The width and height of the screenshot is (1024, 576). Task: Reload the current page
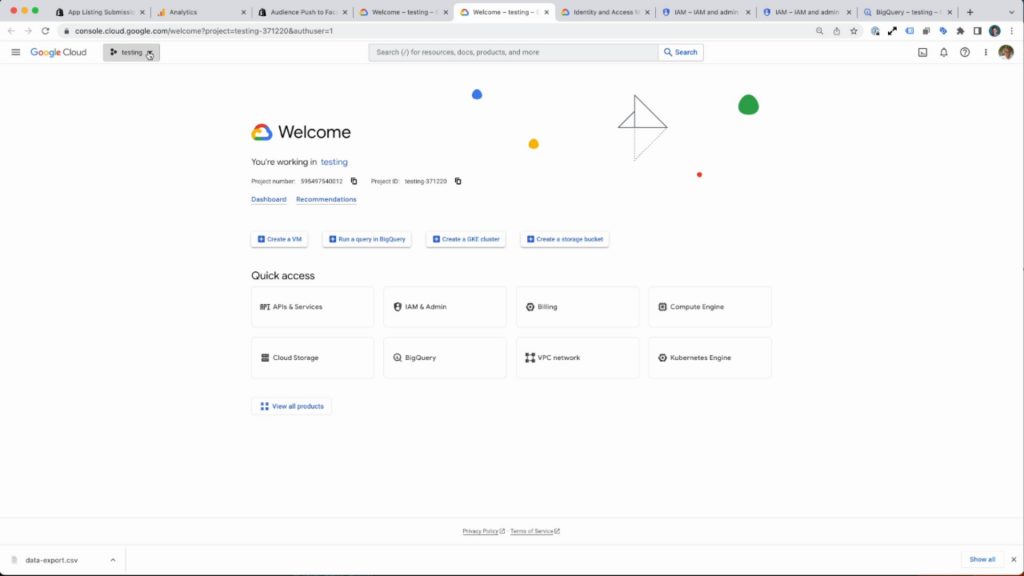tap(45, 31)
